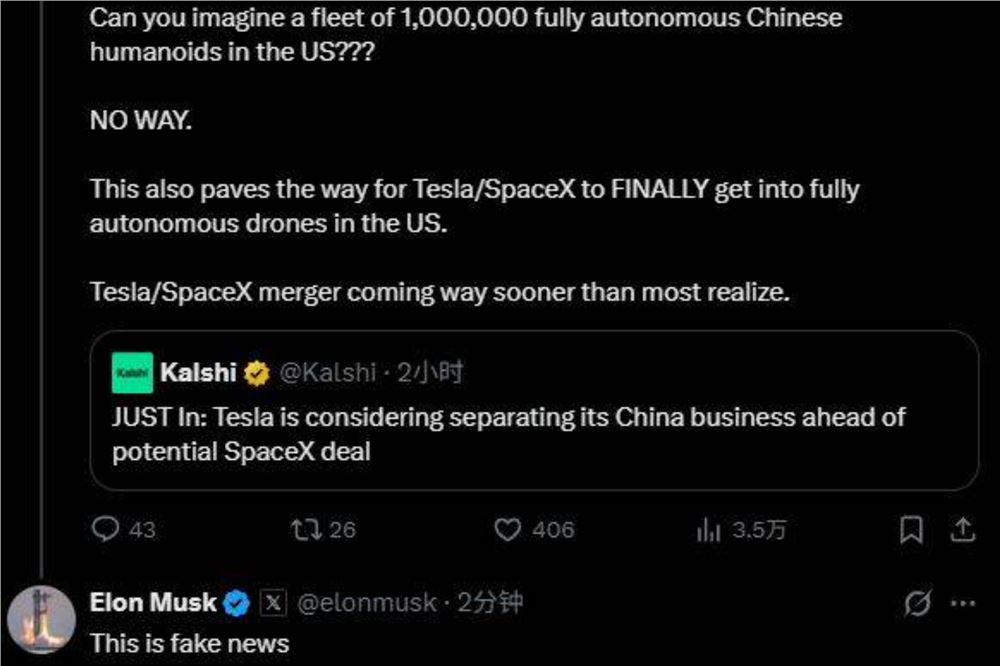
Task: Open the quoted Kalshi post about Tesla China
Action: coord(534,410)
